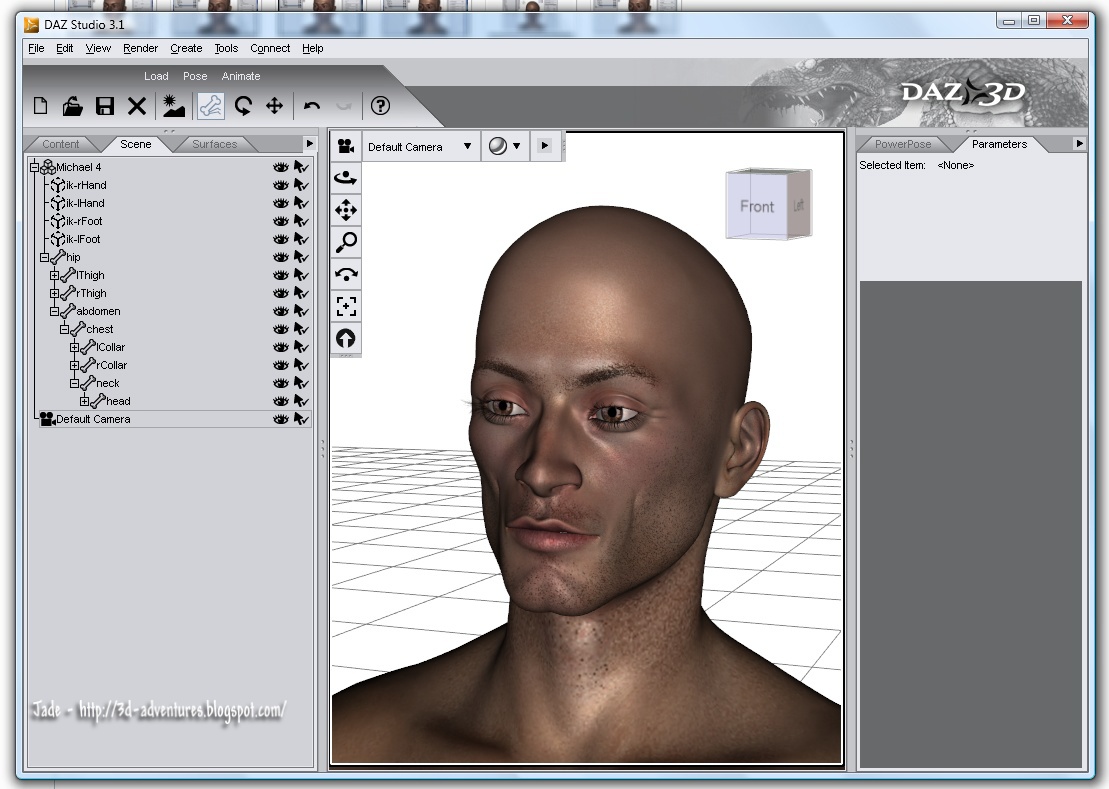Click the frame selection viewport control
Viewport: 1109px width, 789px height.
346,306
